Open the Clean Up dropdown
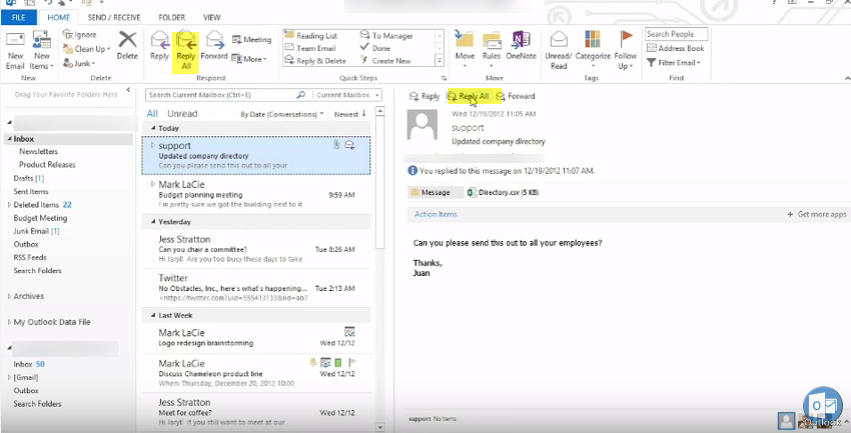 tap(86, 49)
